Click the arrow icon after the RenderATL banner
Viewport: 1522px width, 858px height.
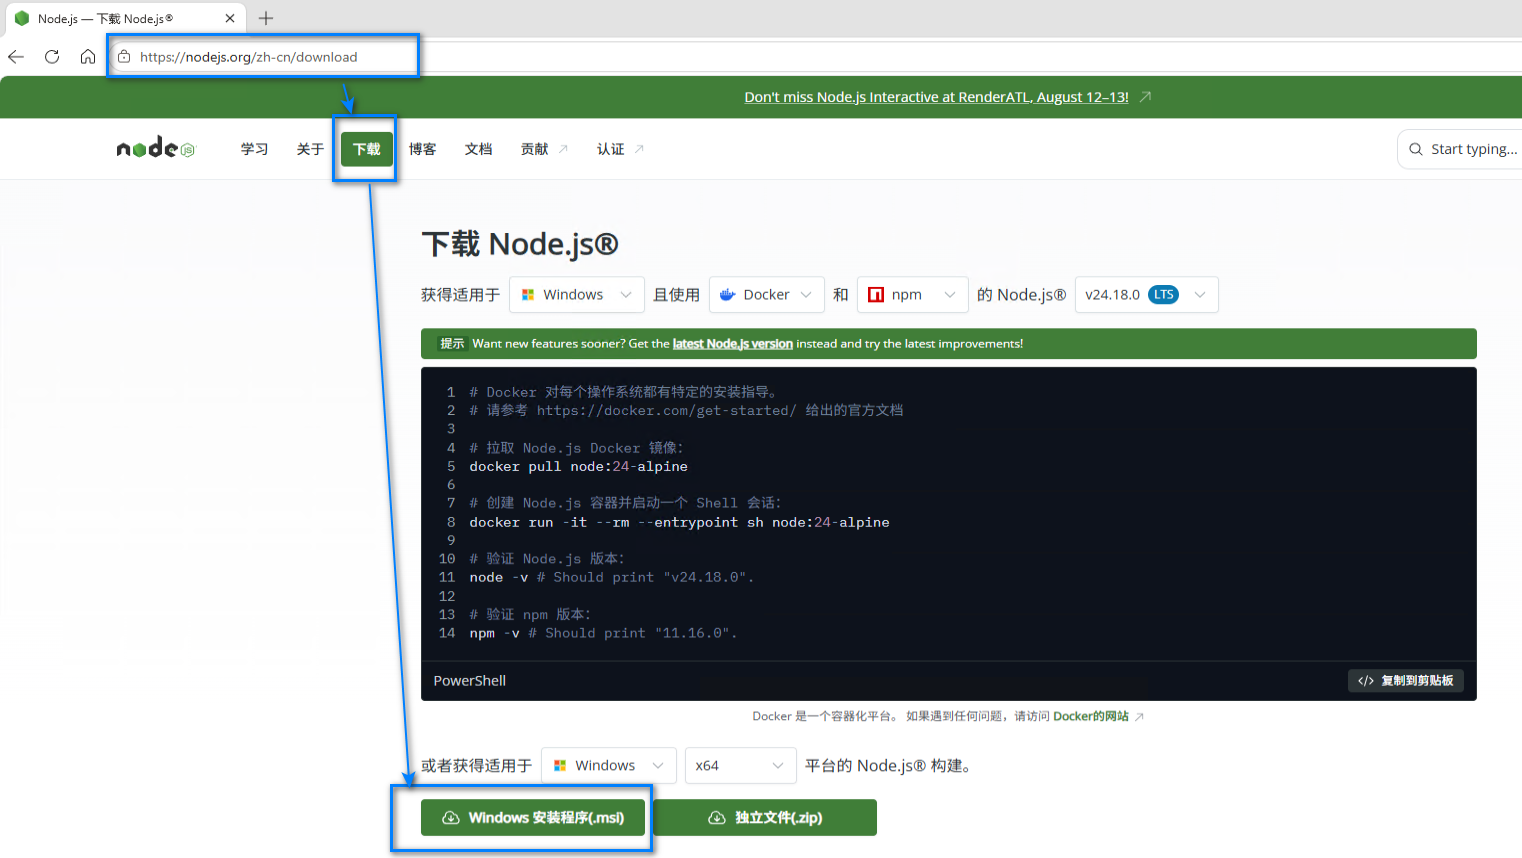[x=1146, y=97]
